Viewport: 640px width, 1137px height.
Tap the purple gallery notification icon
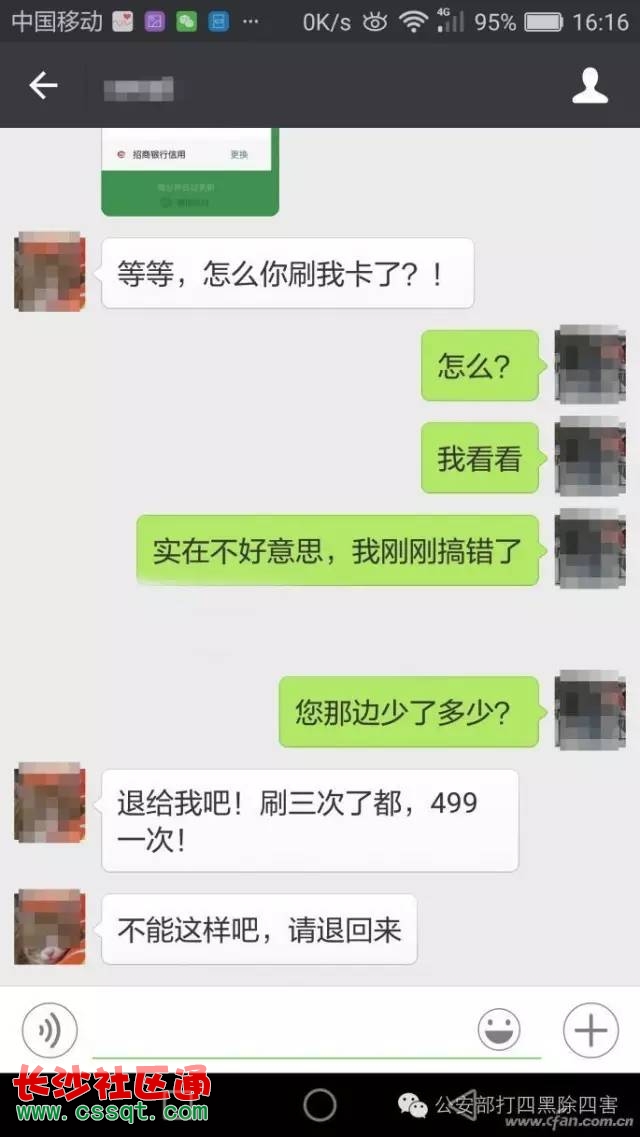tap(154, 22)
